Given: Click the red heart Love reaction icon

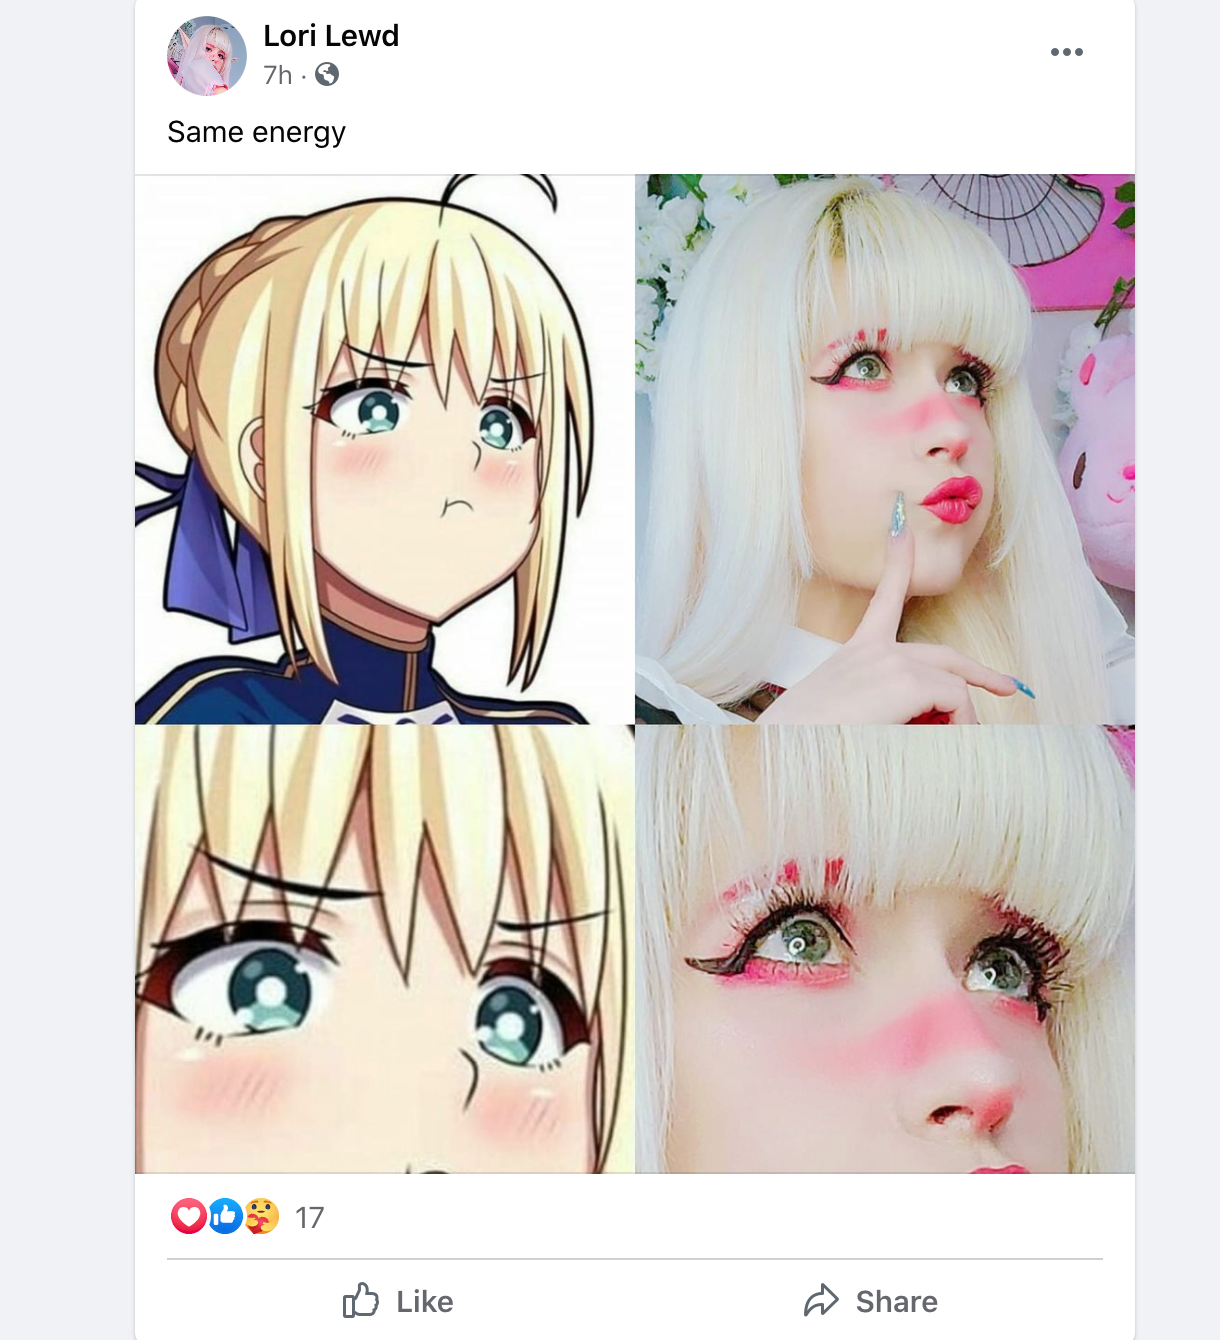Looking at the screenshot, I should (x=188, y=1216).
